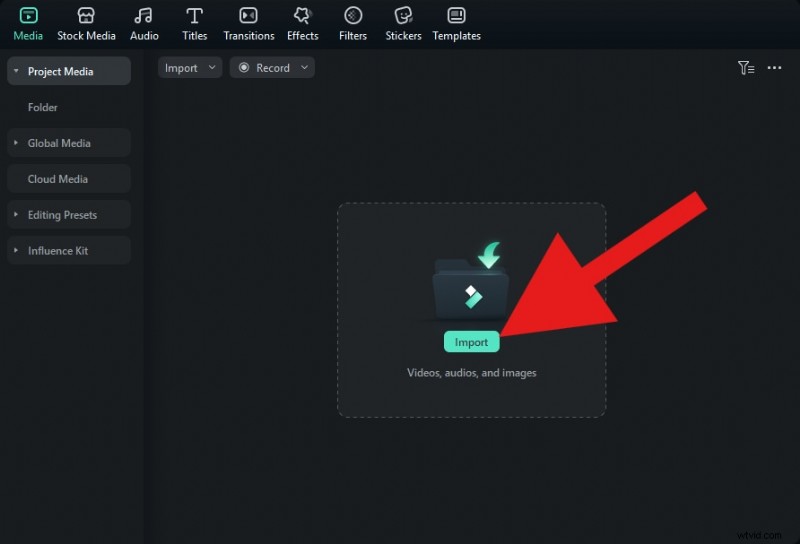800x544 pixels.
Task: Switch to the Transitions tab label
Action: click(249, 36)
